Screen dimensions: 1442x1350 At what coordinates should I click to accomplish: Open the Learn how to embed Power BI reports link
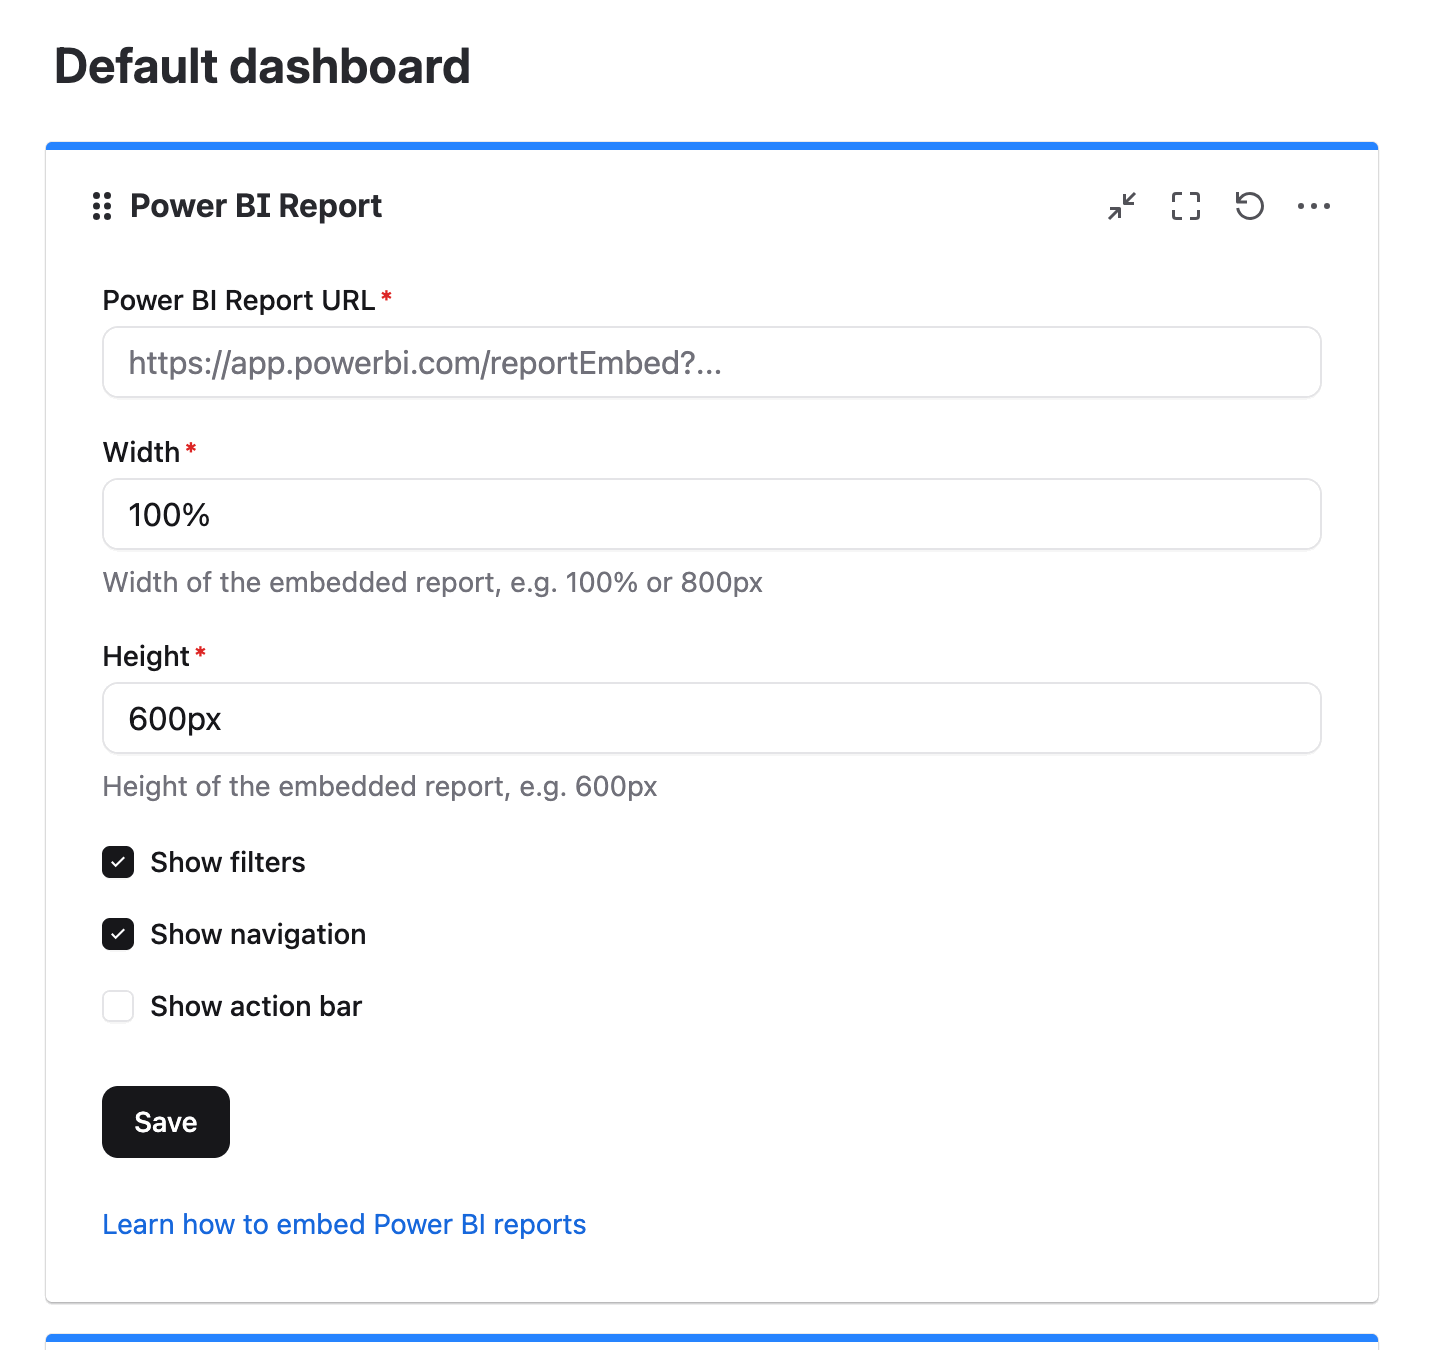click(344, 1224)
